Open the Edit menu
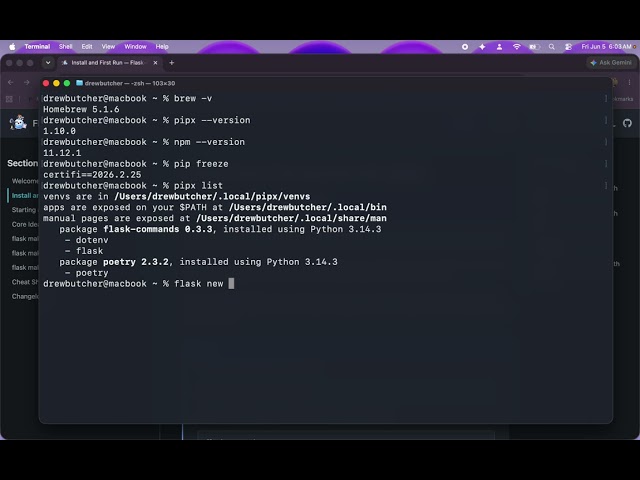 87,47
